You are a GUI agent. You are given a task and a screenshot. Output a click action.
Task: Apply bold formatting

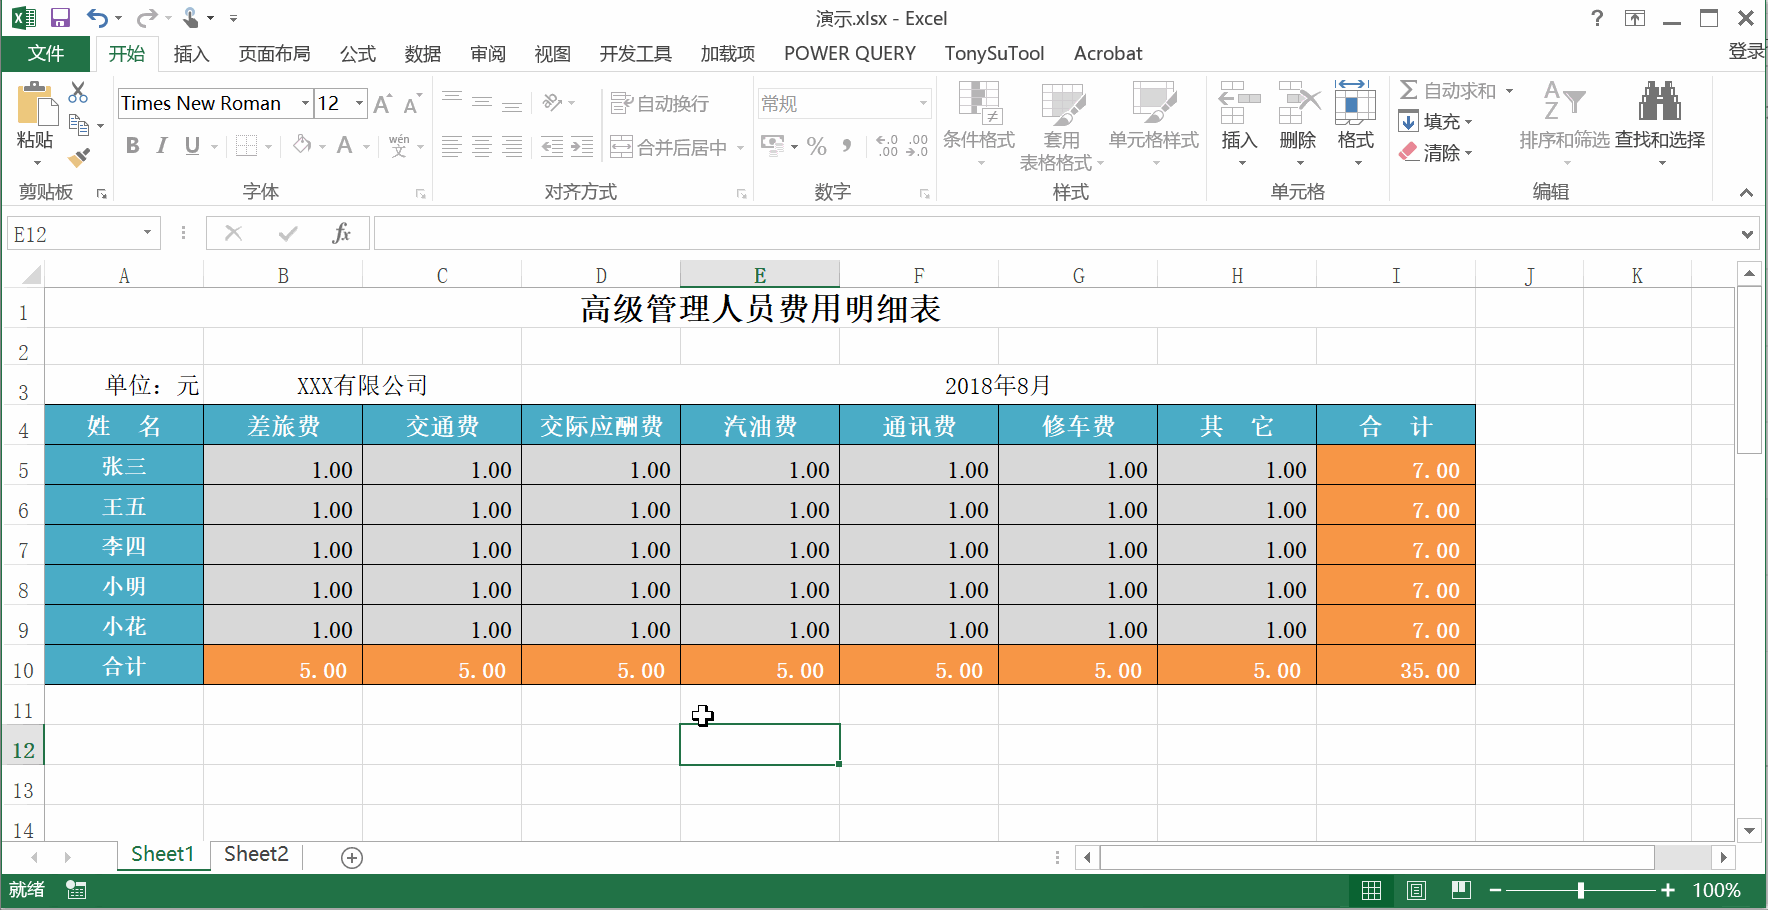[132, 146]
